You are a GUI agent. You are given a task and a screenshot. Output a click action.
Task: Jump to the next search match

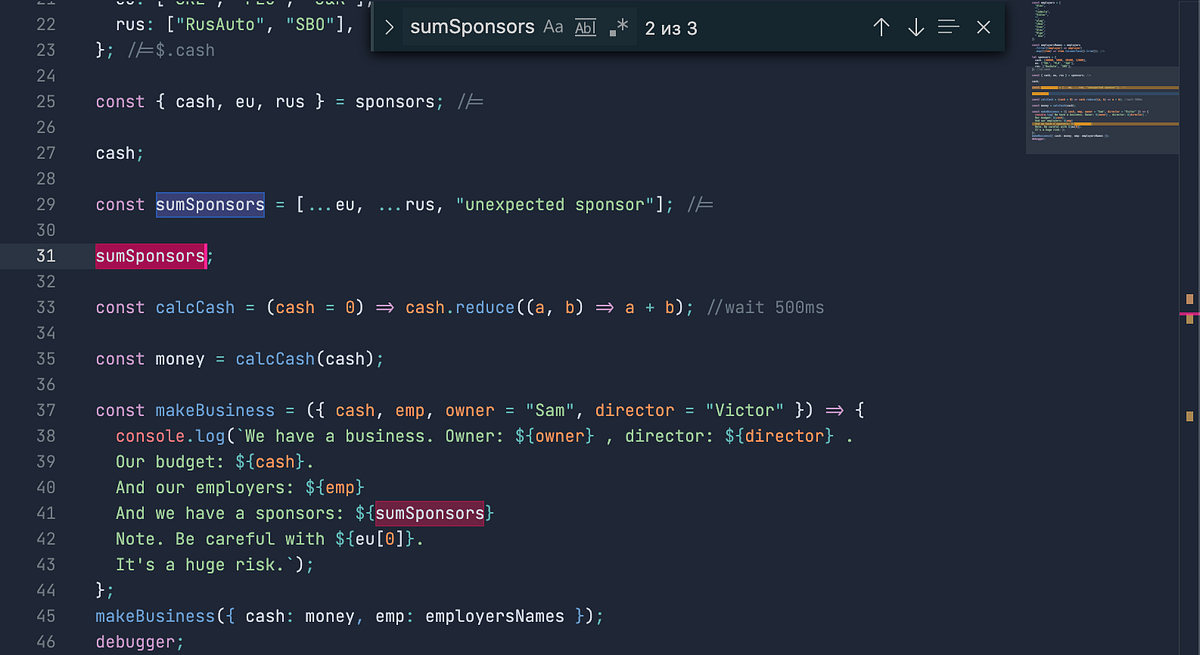click(915, 27)
